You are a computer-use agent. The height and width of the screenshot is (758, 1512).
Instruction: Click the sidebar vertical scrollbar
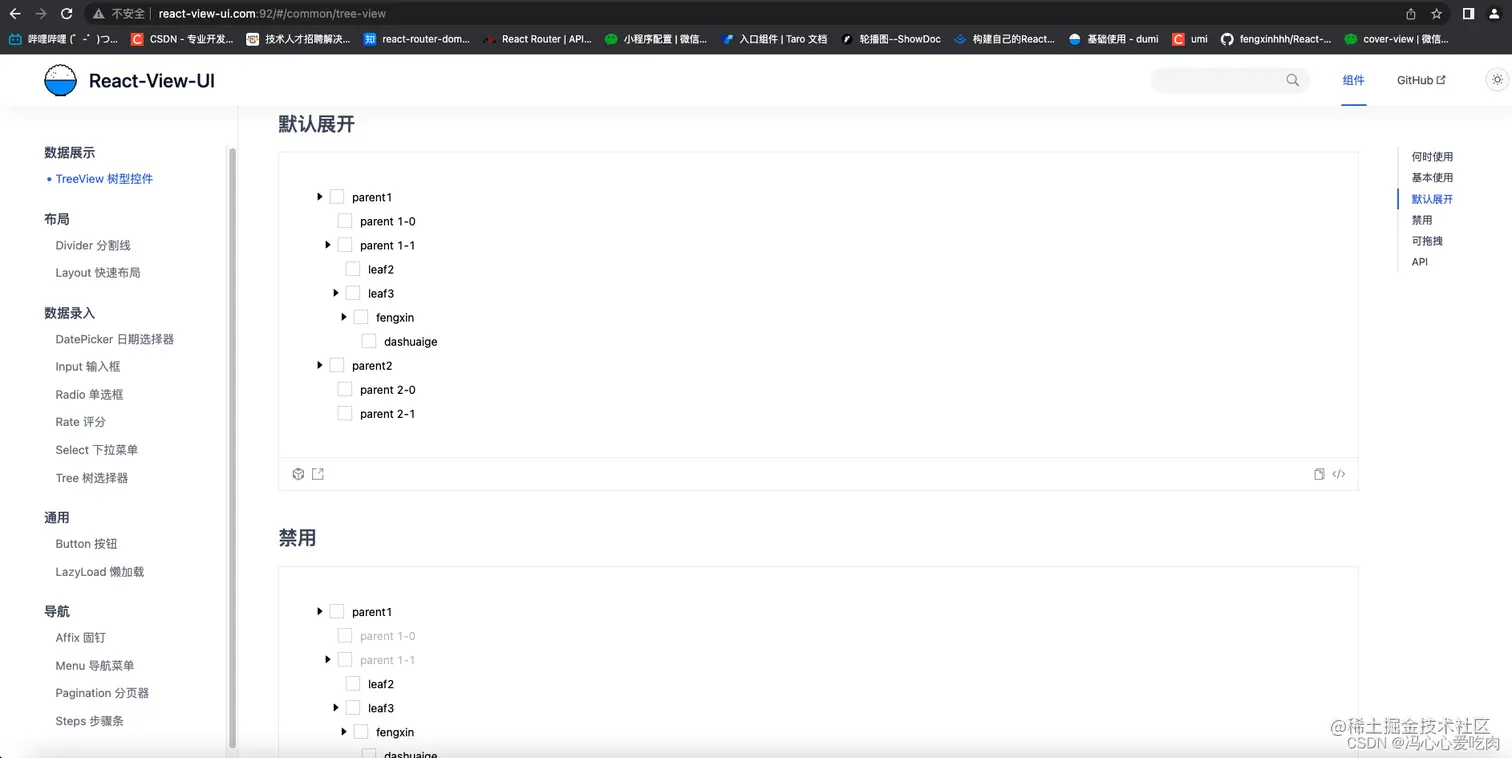point(232,448)
